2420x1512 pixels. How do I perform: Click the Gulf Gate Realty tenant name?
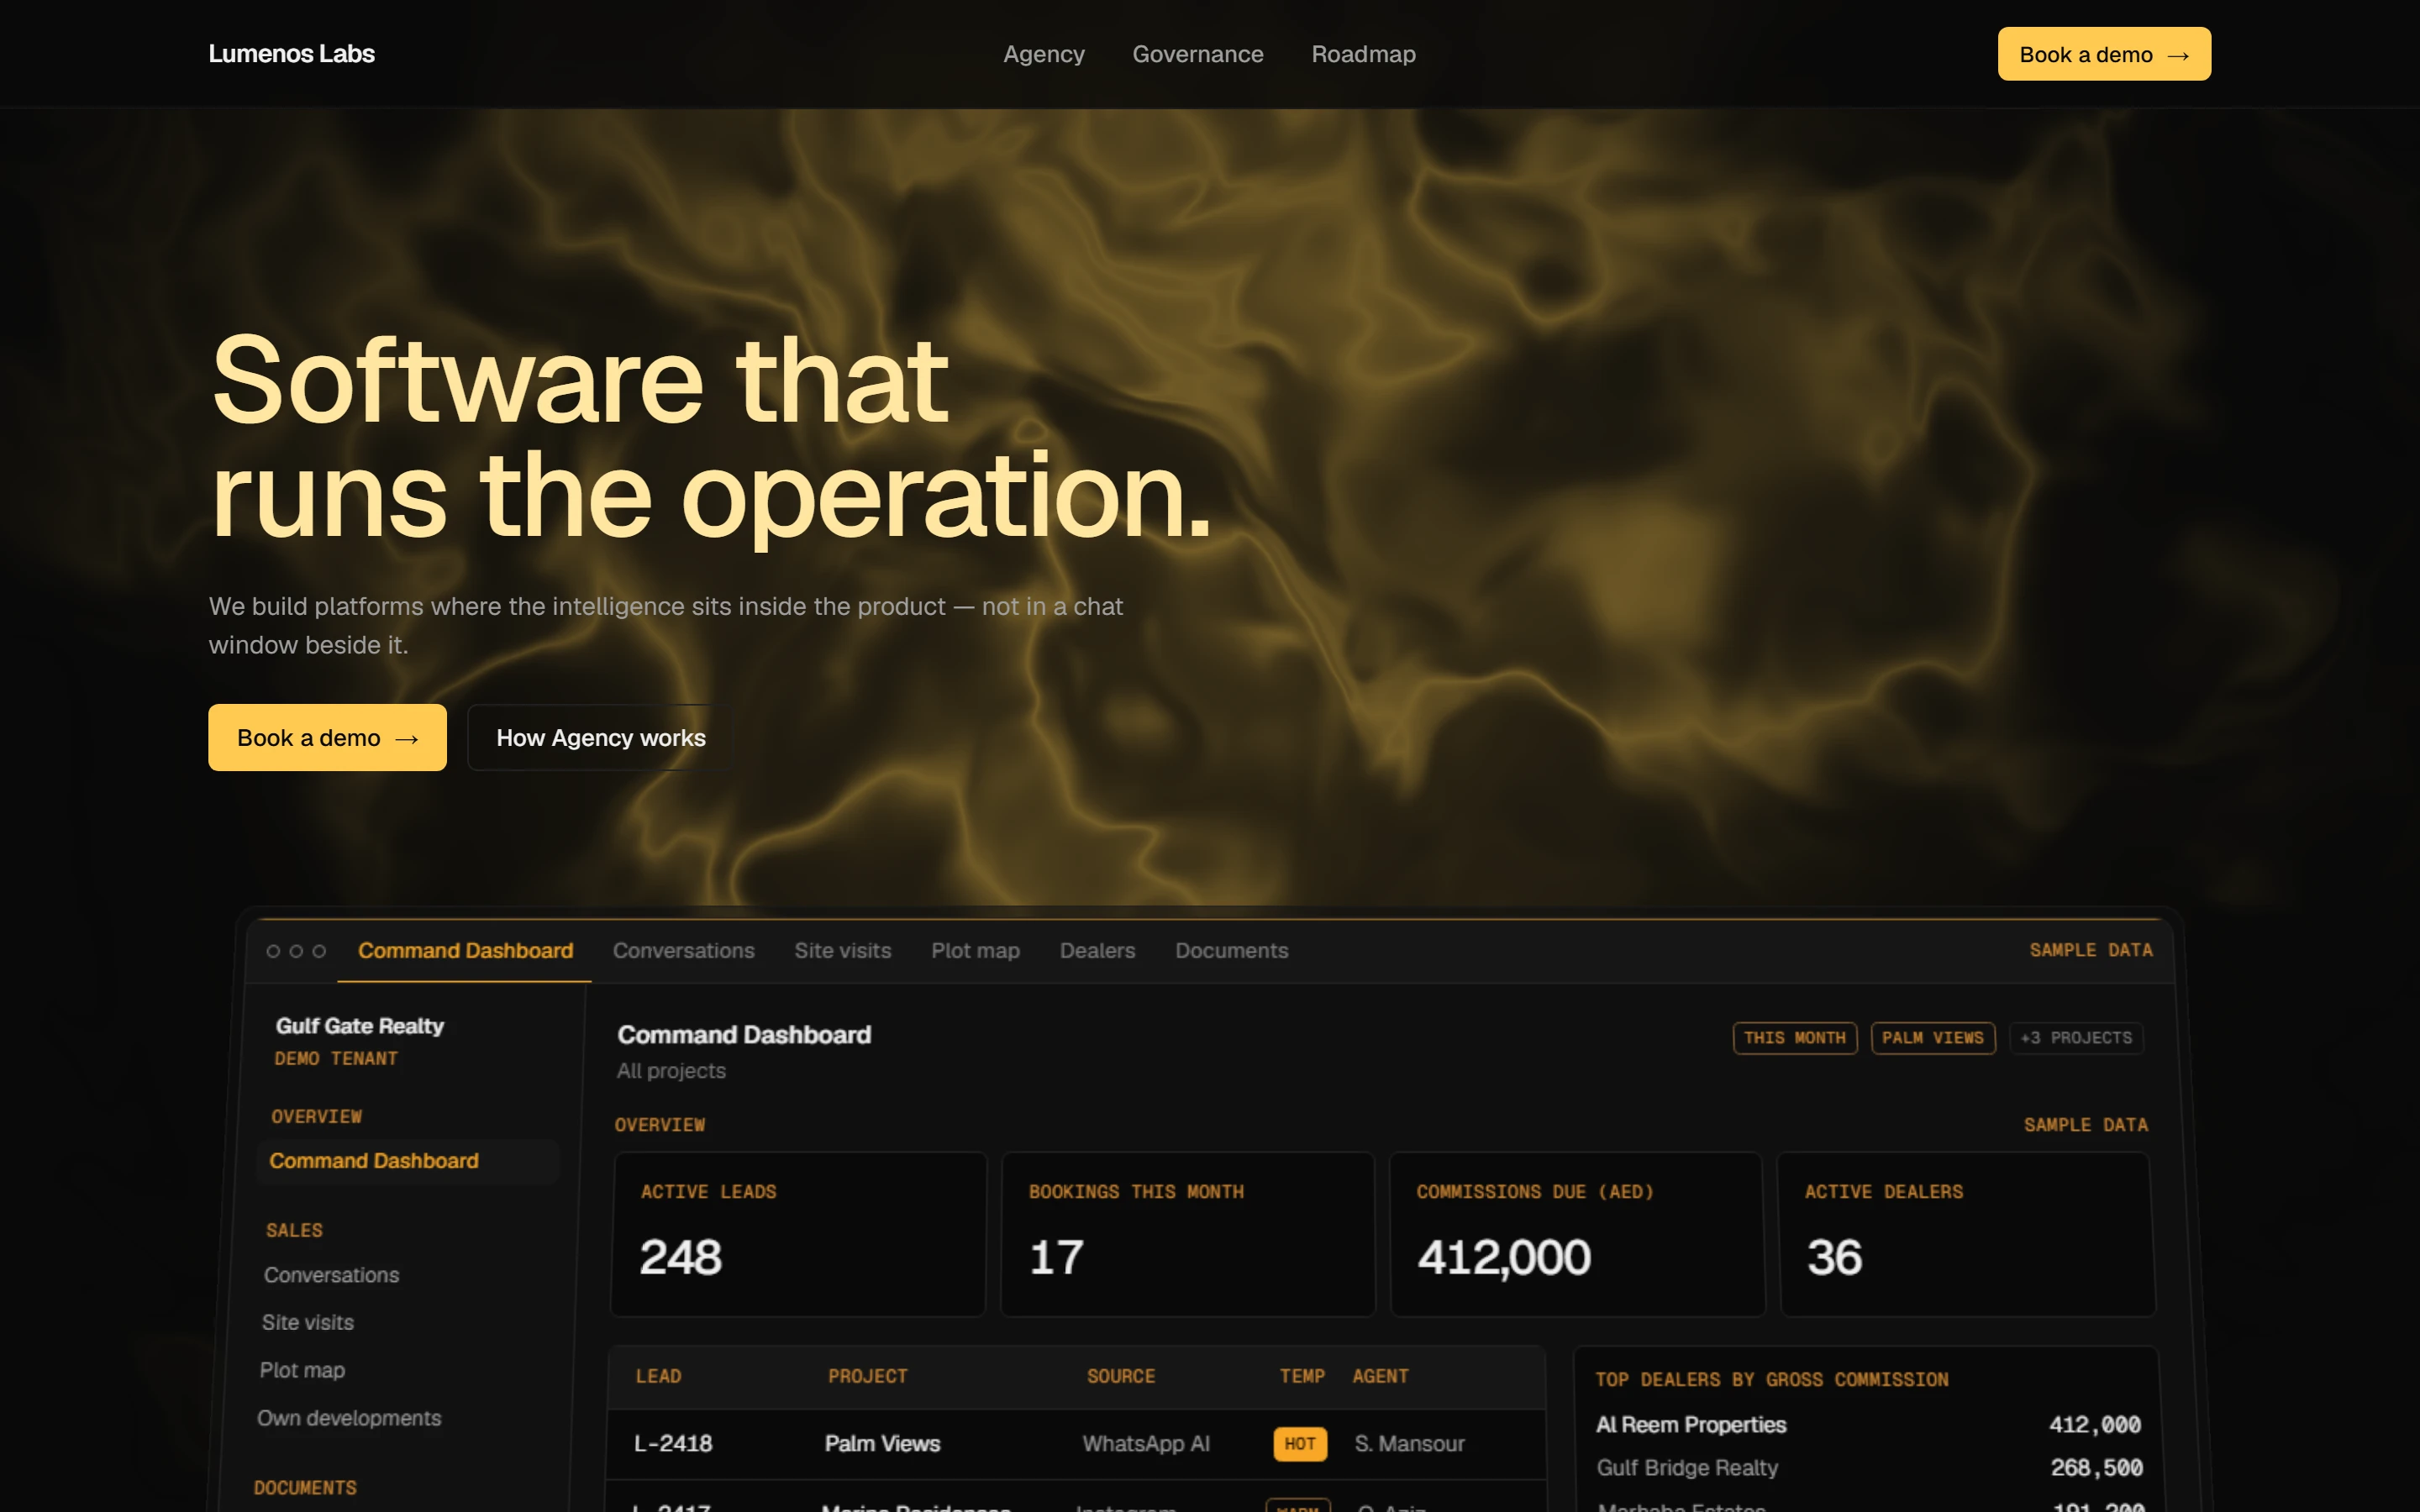coord(360,1026)
